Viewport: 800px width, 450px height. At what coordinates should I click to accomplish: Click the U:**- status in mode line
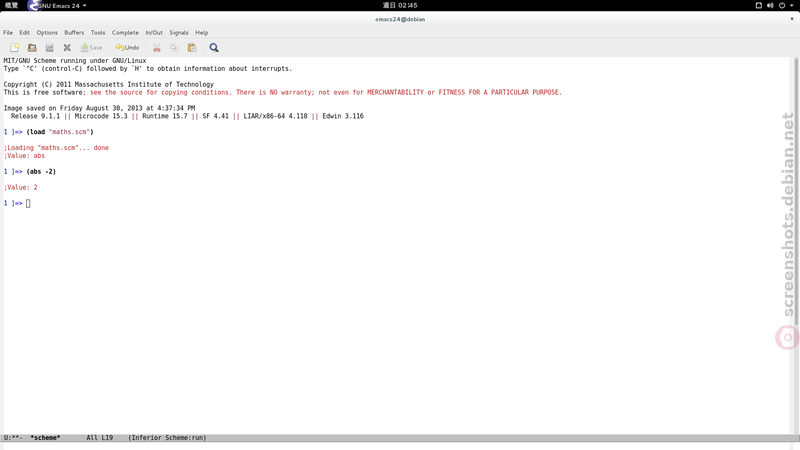(x=13, y=438)
